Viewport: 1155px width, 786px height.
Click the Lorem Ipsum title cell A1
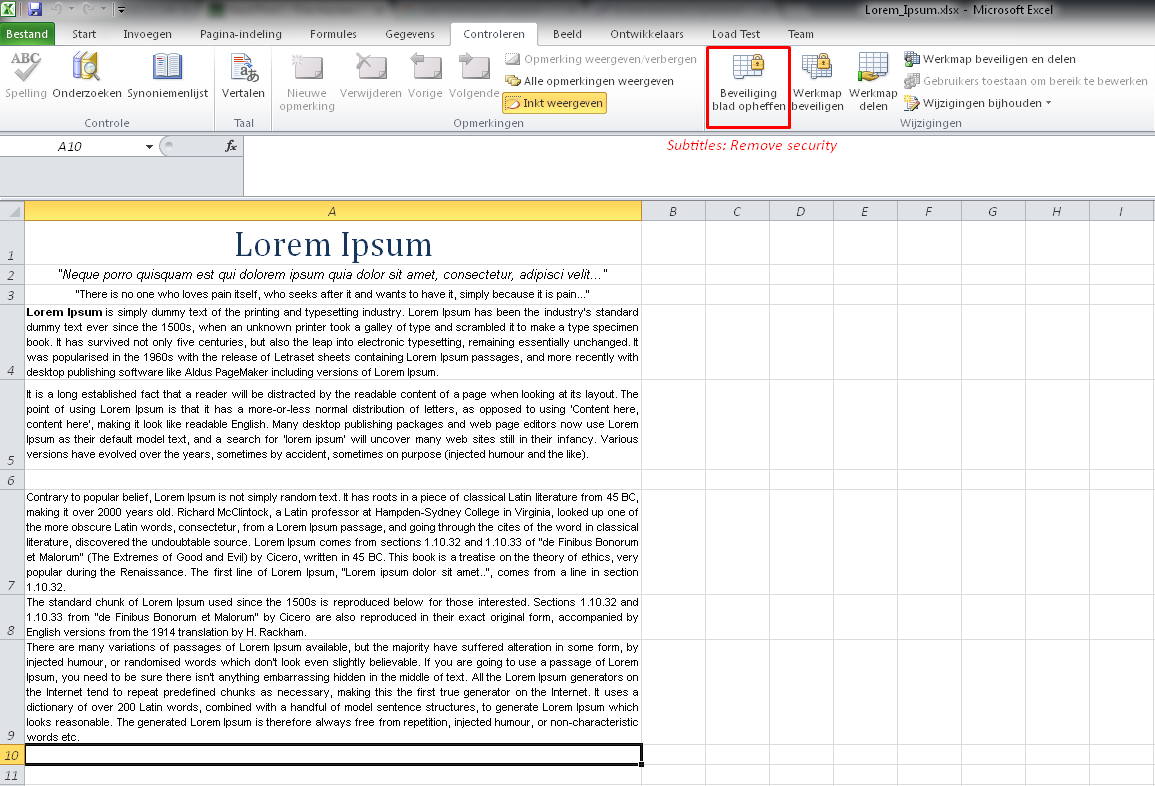tap(333, 244)
